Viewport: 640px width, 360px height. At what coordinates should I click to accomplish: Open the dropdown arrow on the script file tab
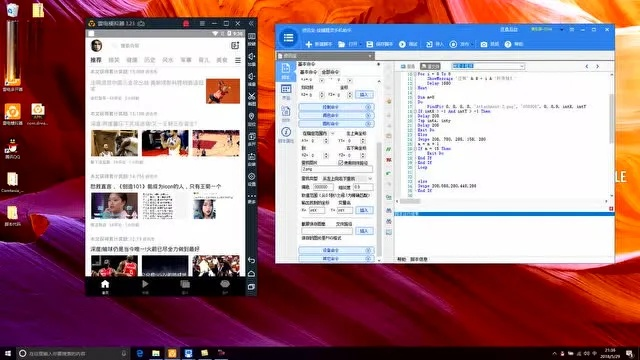point(370,56)
